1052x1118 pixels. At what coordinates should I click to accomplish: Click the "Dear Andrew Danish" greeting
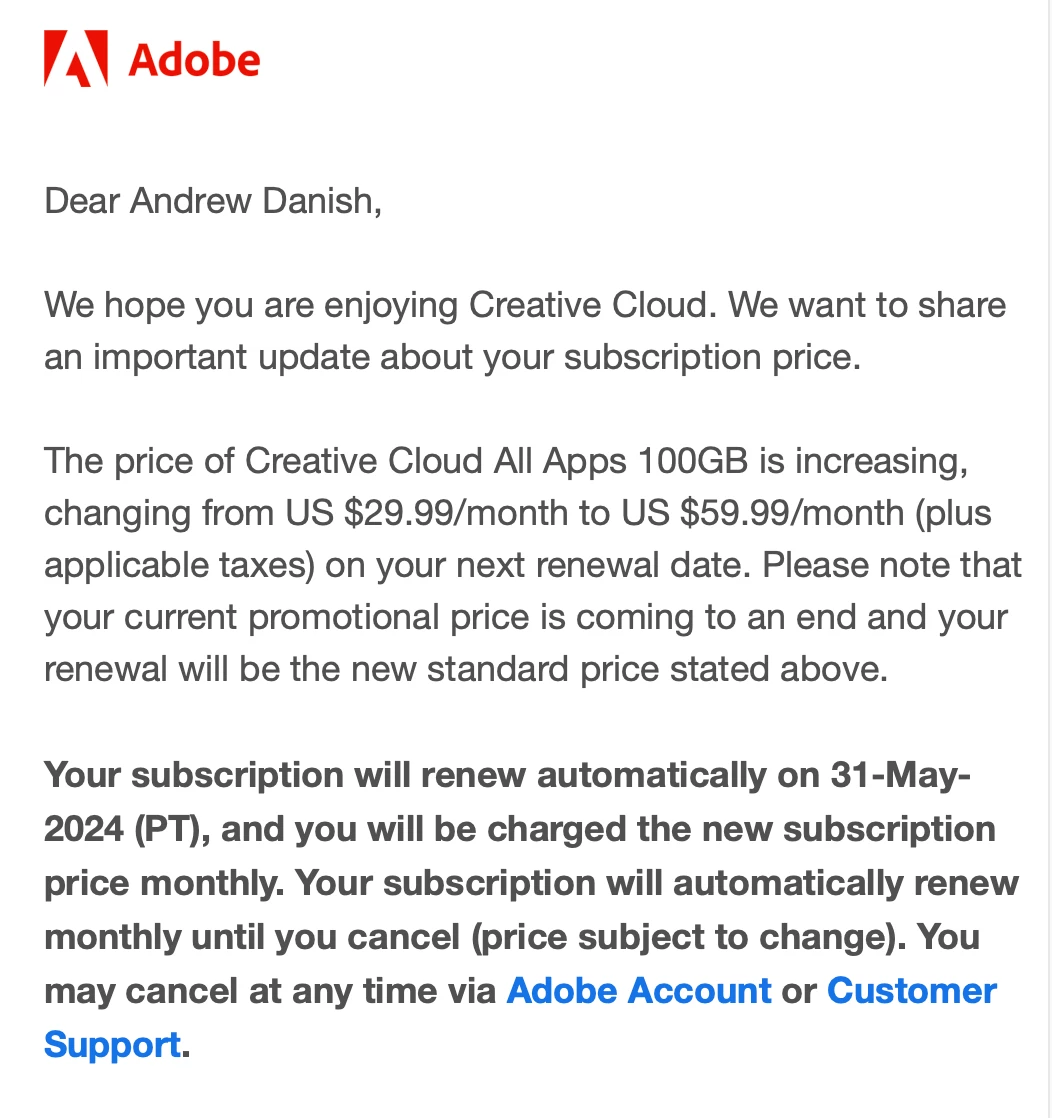pyautogui.click(x=213, y=201)
